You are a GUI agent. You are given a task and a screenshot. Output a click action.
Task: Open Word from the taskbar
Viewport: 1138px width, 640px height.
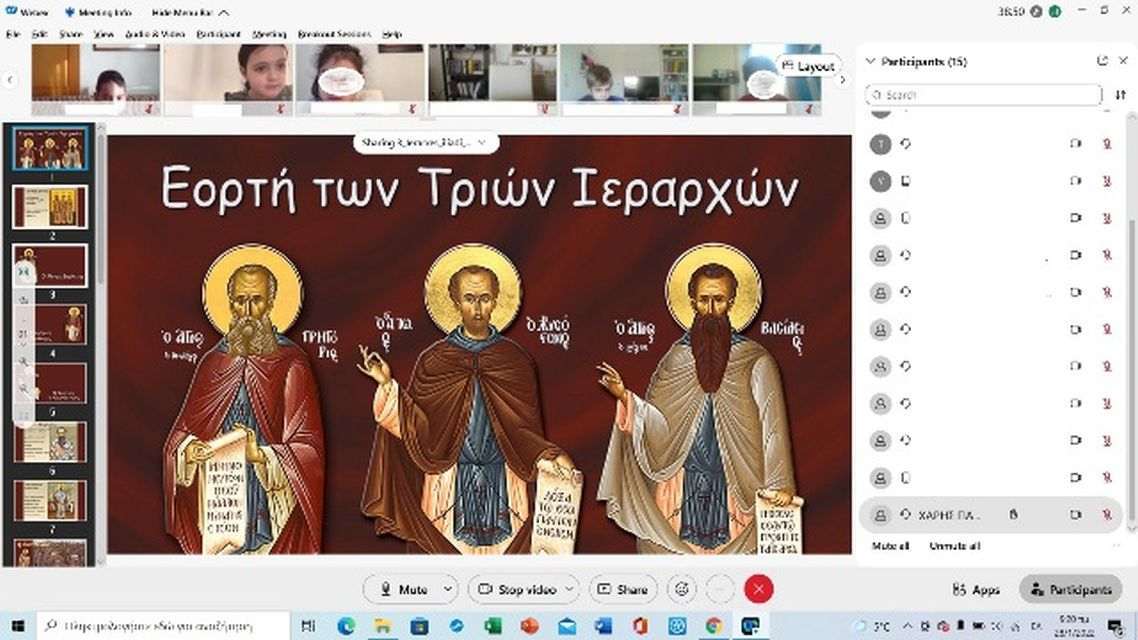coord(603,625)
